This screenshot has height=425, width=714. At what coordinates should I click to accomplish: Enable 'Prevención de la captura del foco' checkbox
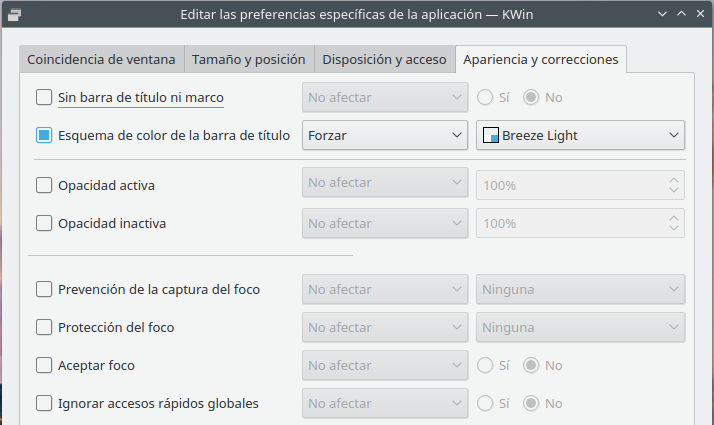44,290
